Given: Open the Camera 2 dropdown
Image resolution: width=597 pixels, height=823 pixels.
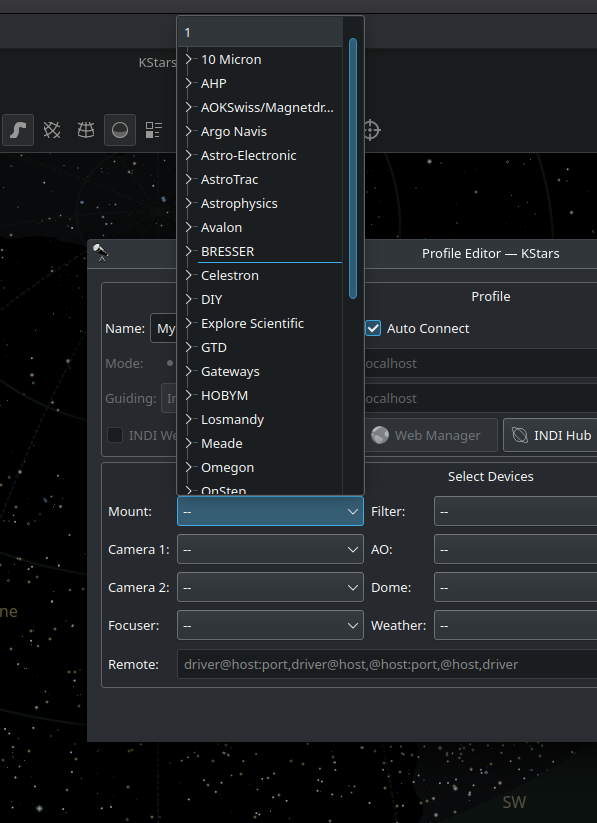Looking at the screenshot, I should pyautogui.click(x=270, y=587).
